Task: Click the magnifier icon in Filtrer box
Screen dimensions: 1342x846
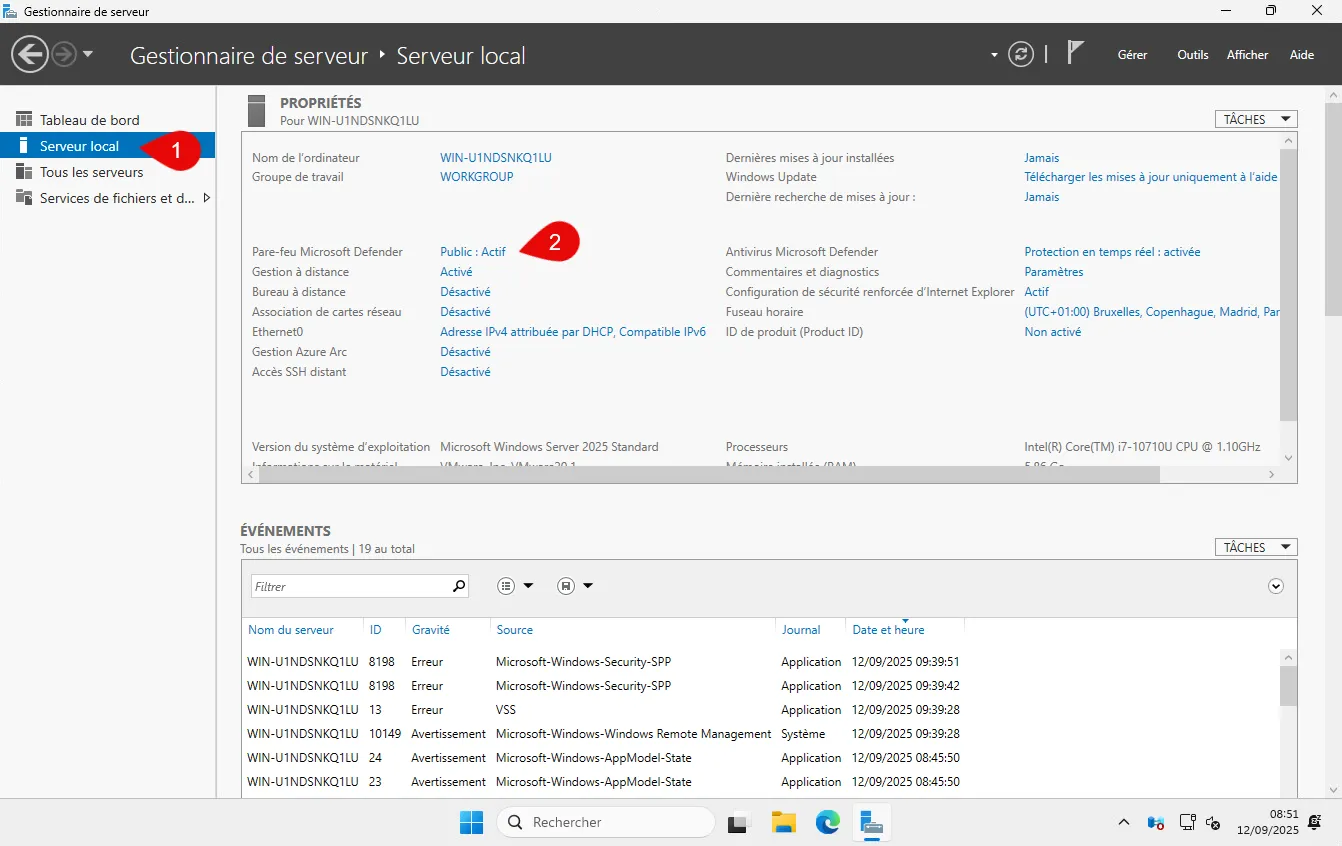Action: pos(459,586)
